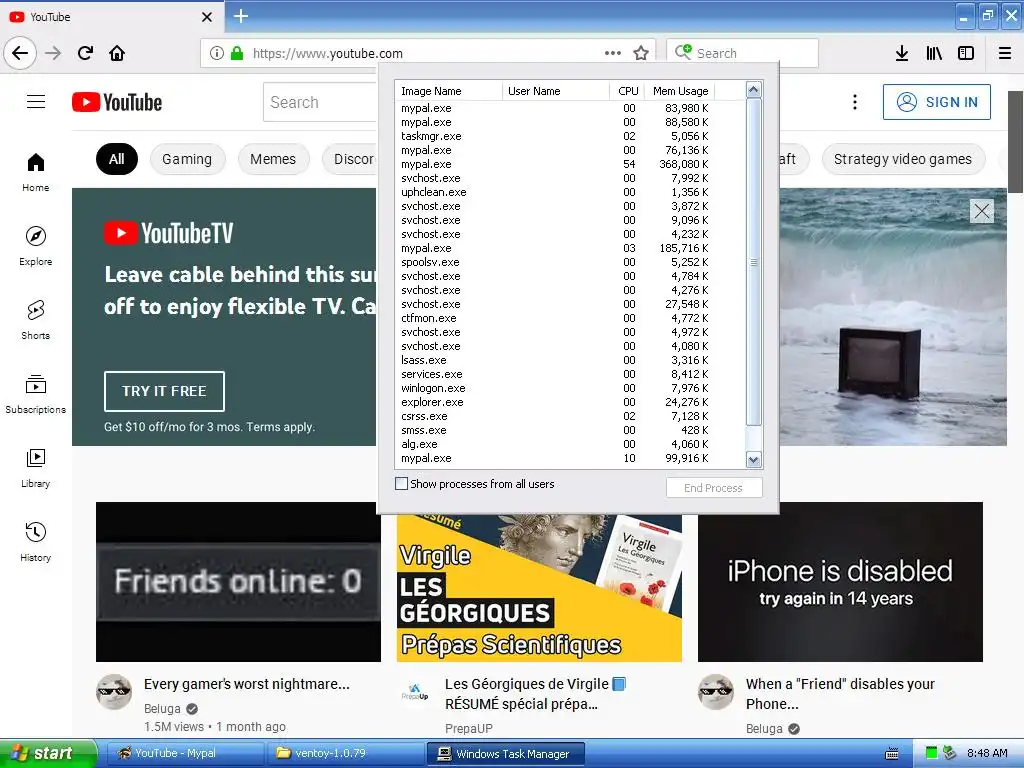Click the green padlock security icon
Viewport: 1024px width, 768px height.
click(x=236, y=53)
